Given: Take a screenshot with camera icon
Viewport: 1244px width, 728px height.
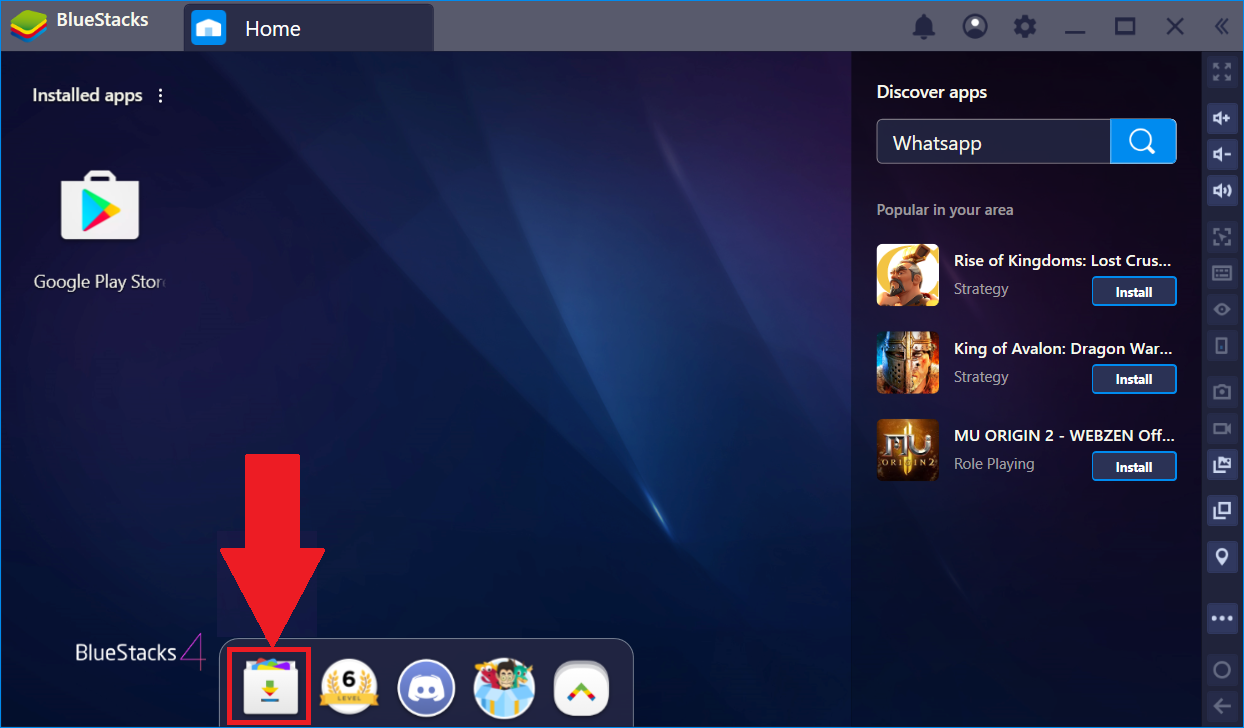Looking at the screenshot, I should coord(1222,392).
